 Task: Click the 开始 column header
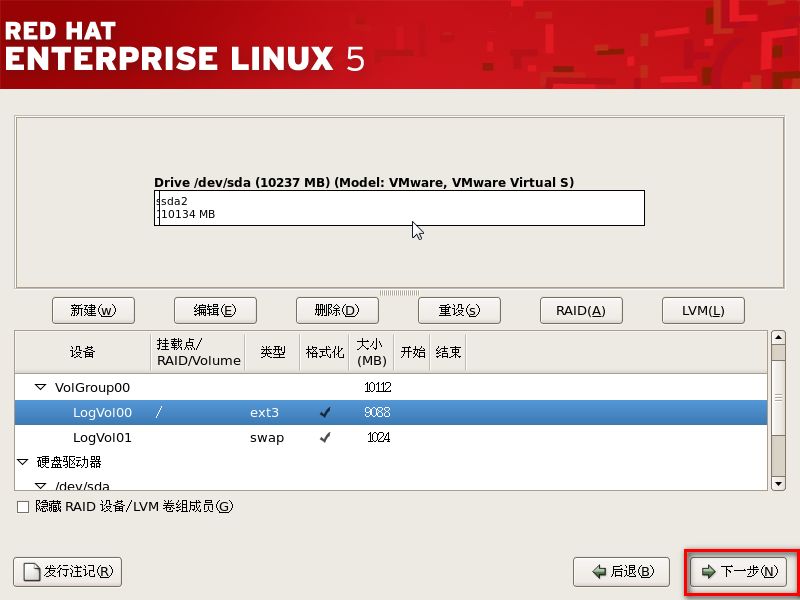tap(412, 352)
